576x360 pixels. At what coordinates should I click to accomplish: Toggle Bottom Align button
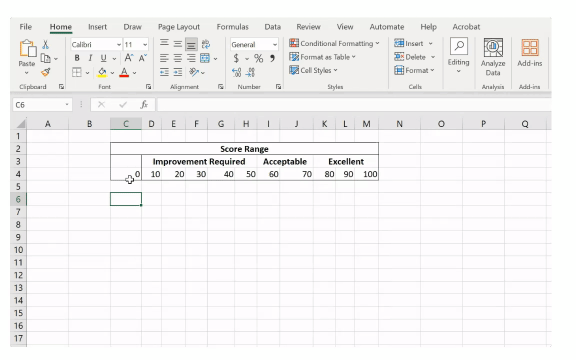coord(191,44)
